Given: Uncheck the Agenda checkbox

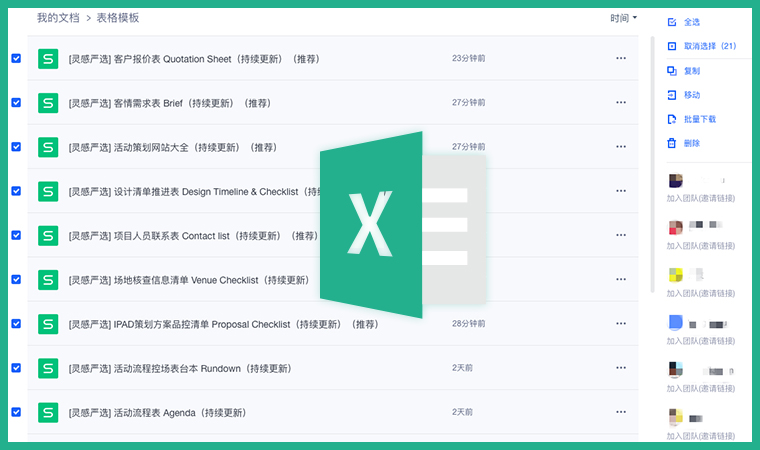Looking at the screenshot, I should click(16, 412).
